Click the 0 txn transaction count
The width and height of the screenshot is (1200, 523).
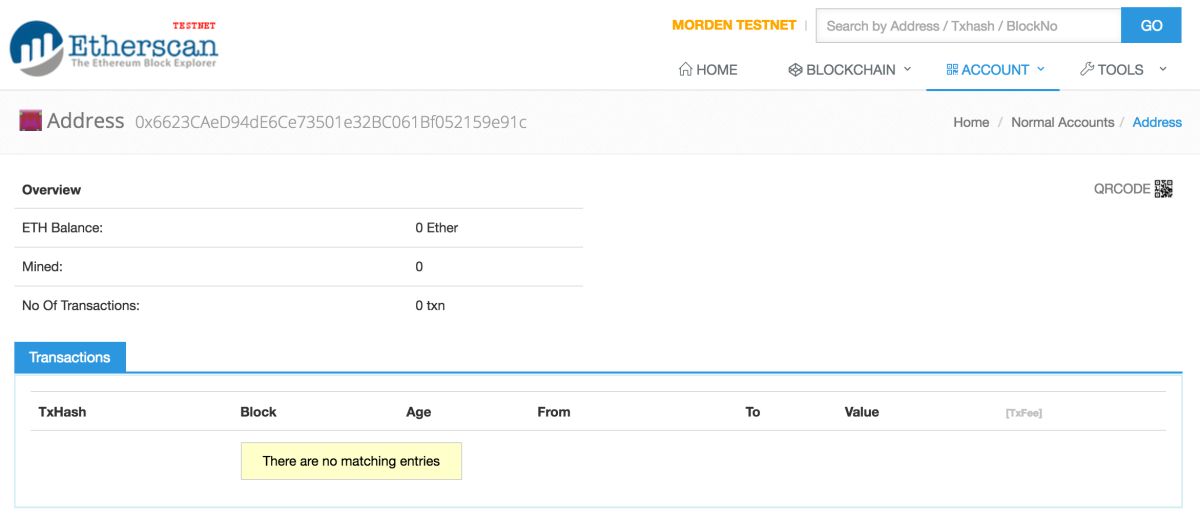click(x=430, y=305)
